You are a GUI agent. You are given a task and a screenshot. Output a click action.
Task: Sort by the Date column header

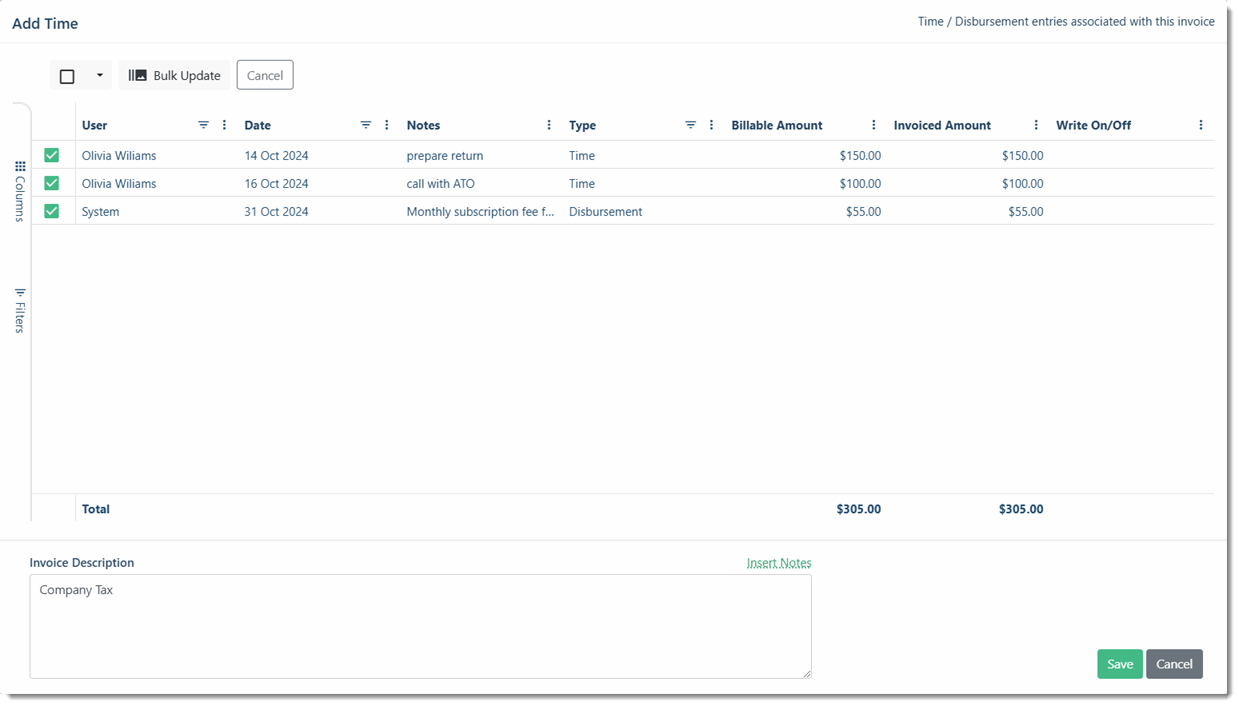pyautogui.click(x=258, y=125)
